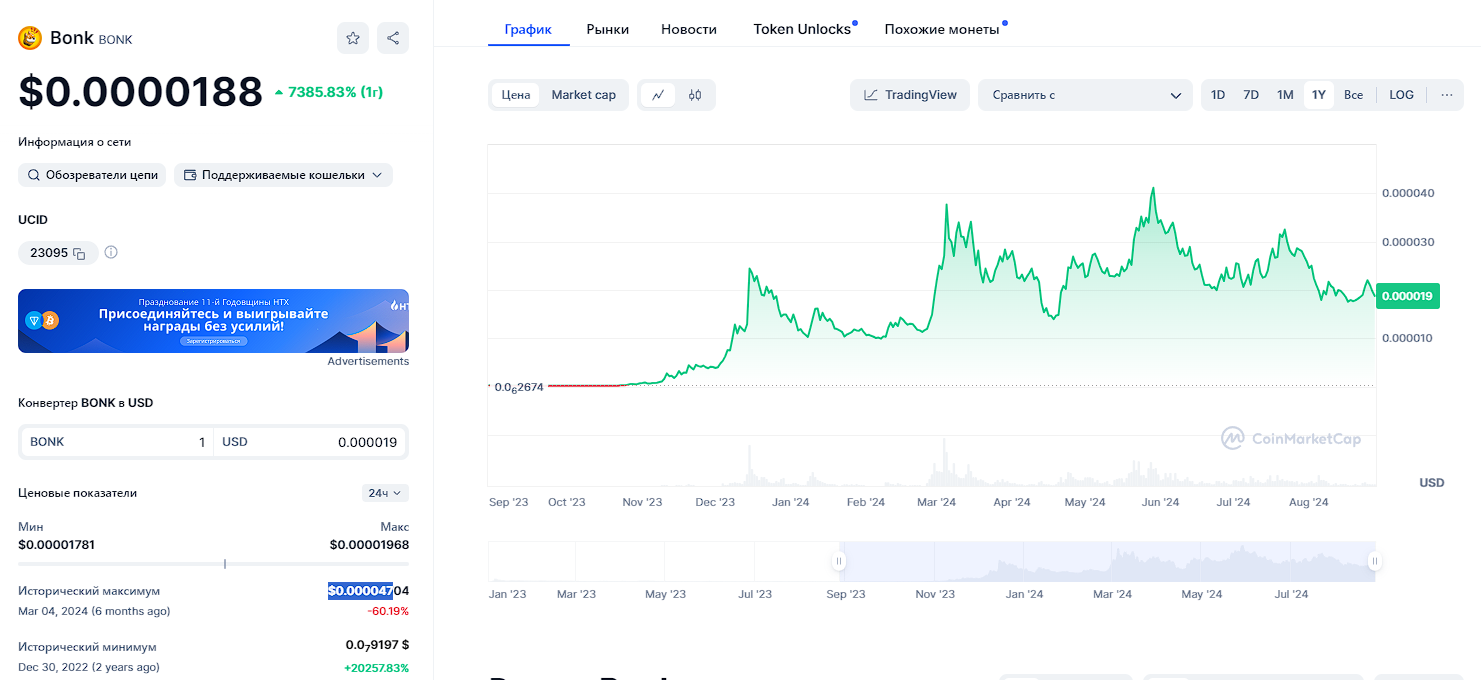Switch to the Рынки tab

(x=608, y=29)
